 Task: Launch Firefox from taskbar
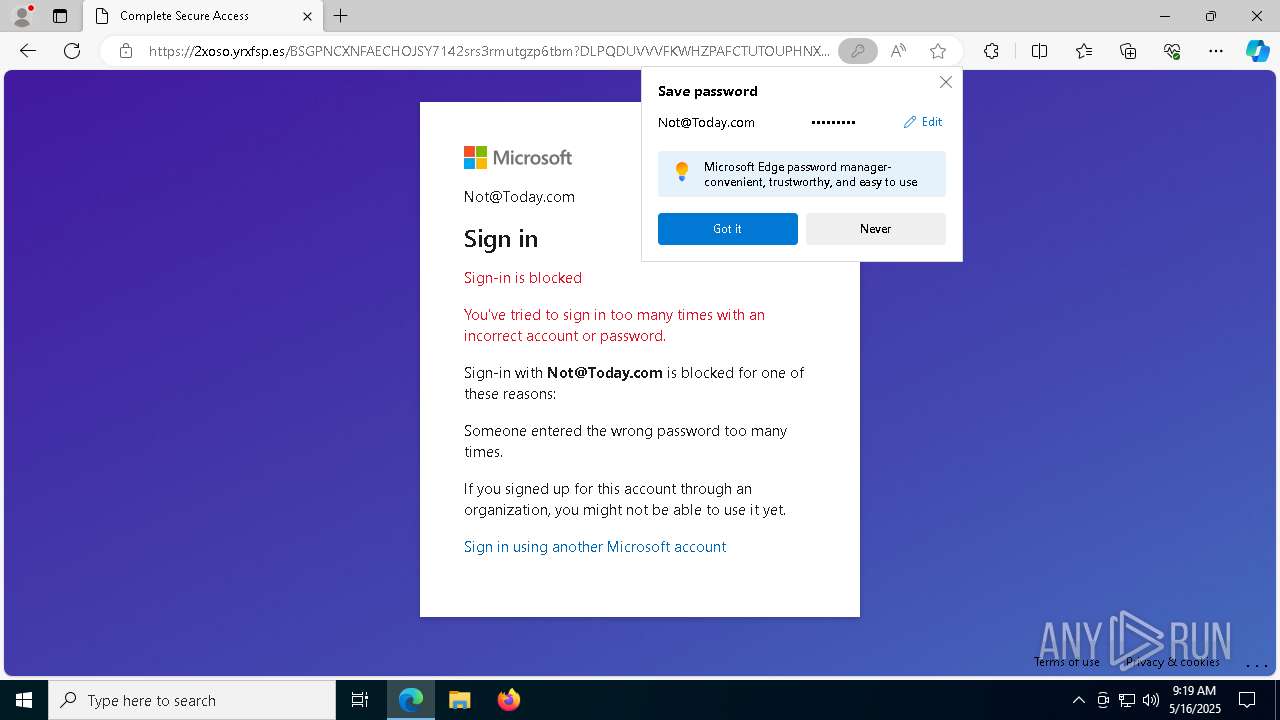tap(508, 700)
